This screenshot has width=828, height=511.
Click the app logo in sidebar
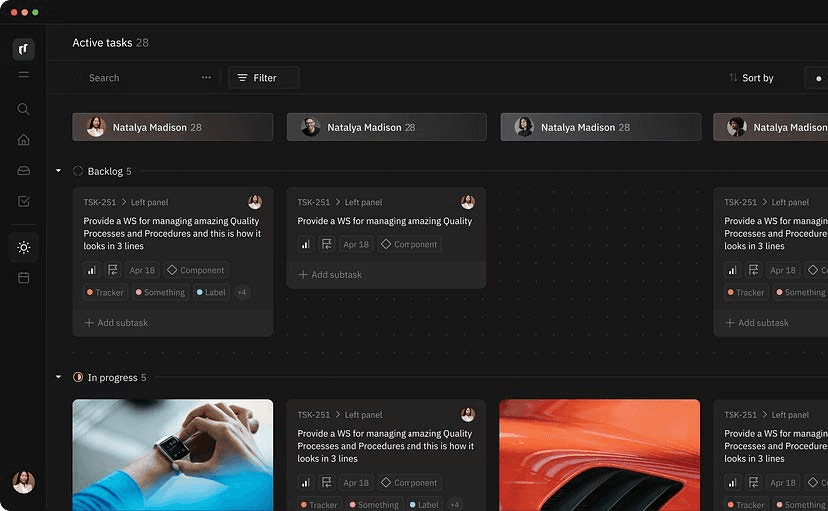coord(23,49)
